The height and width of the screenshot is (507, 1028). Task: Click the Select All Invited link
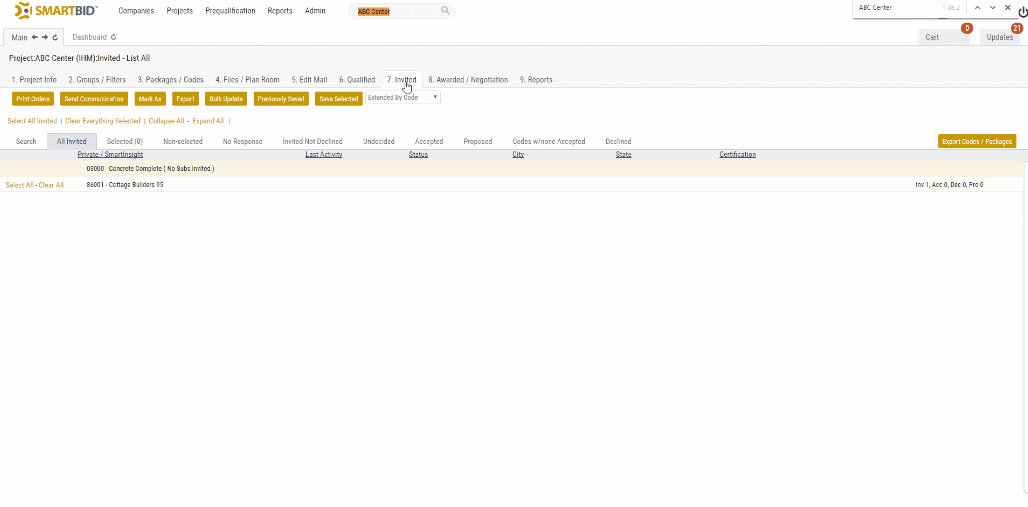click(32, 121)
